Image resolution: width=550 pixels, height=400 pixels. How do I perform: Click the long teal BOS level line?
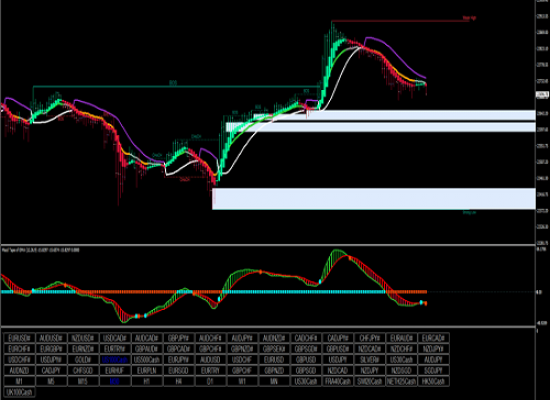176,86
